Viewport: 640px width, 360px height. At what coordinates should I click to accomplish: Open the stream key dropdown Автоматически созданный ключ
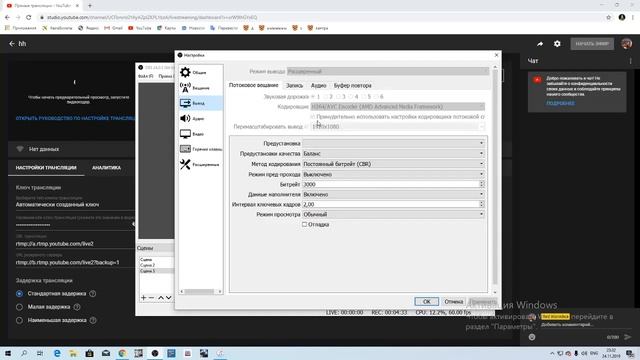[75, 204]
